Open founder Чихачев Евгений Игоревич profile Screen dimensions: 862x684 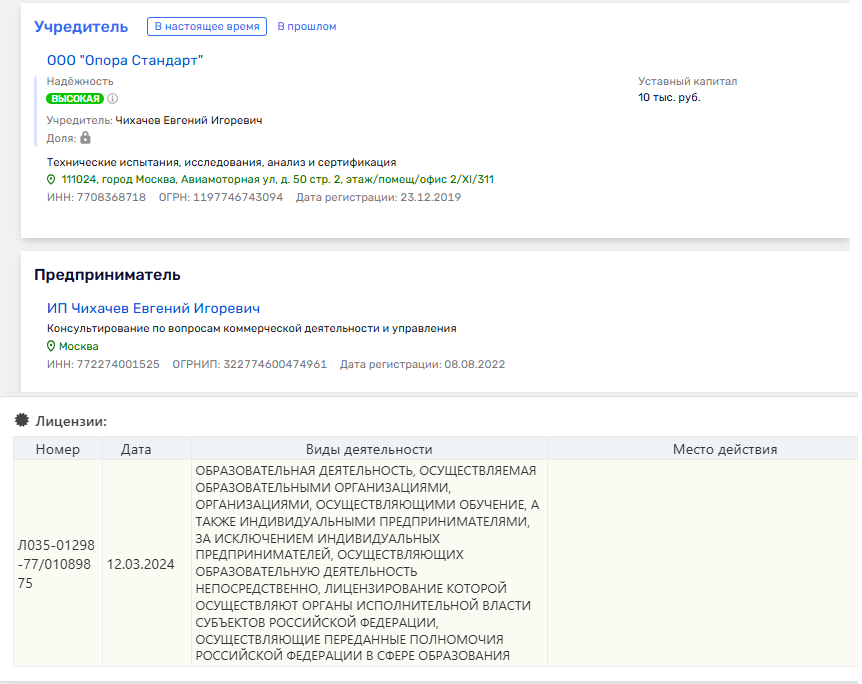(191, 118)
